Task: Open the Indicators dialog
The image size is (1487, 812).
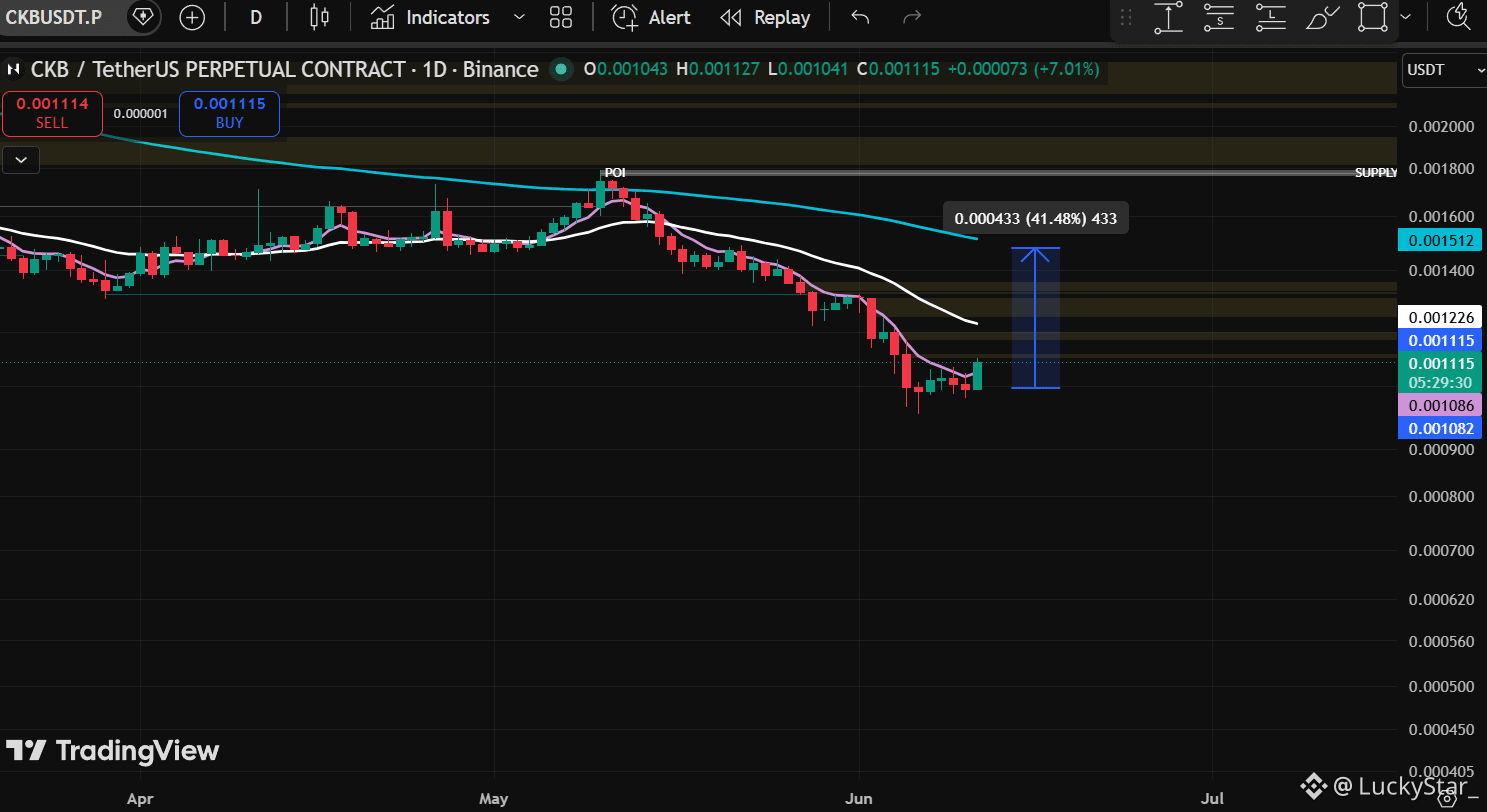Action: (430, 17)
